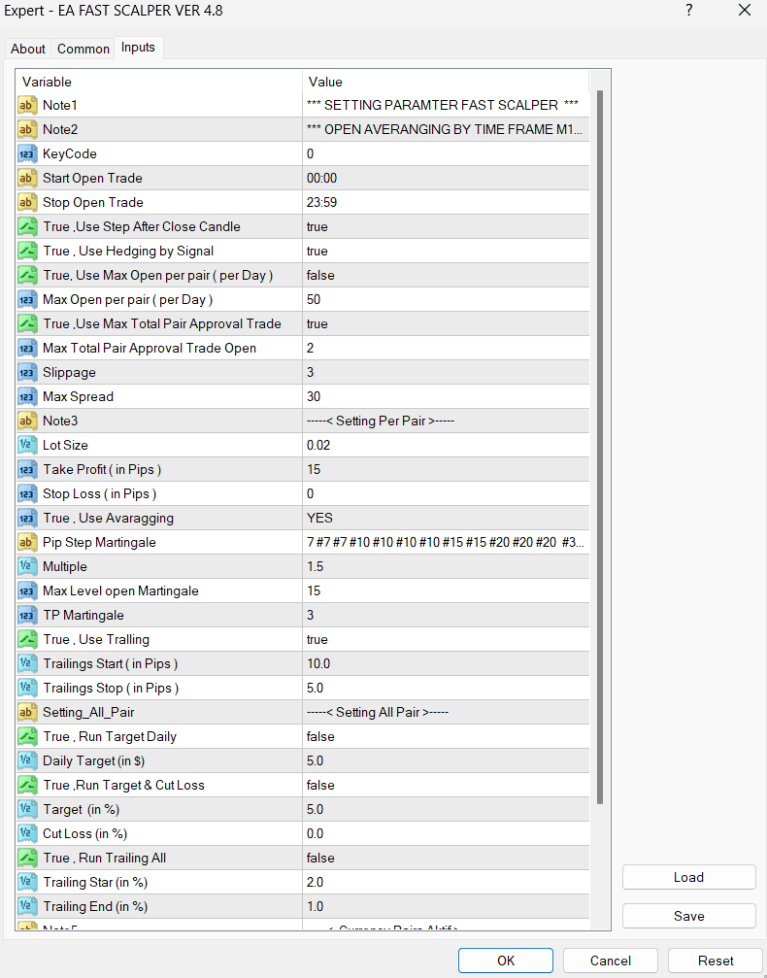Click the string icon beside Pip Step Martingale

(x=28, y=542)
